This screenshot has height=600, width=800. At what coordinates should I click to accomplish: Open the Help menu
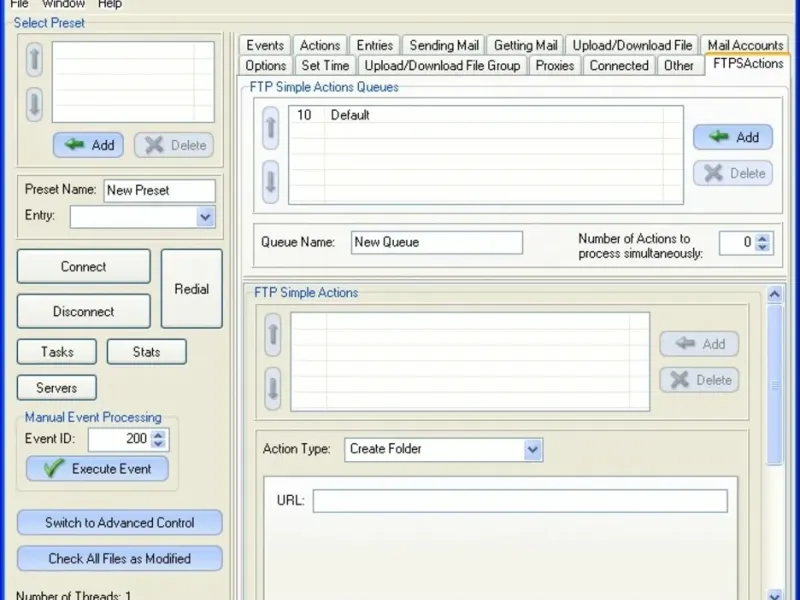[110, 4]
